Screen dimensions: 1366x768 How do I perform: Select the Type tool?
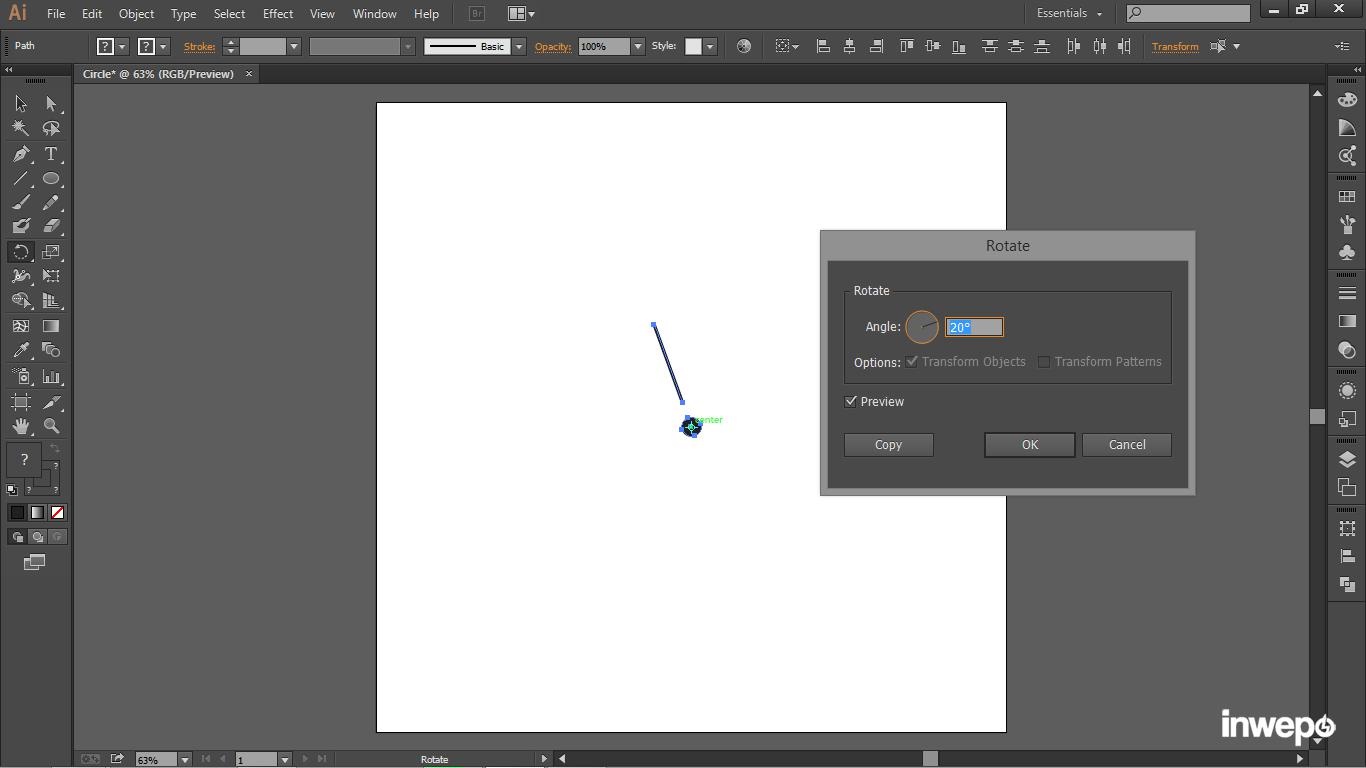coord(51,154)
